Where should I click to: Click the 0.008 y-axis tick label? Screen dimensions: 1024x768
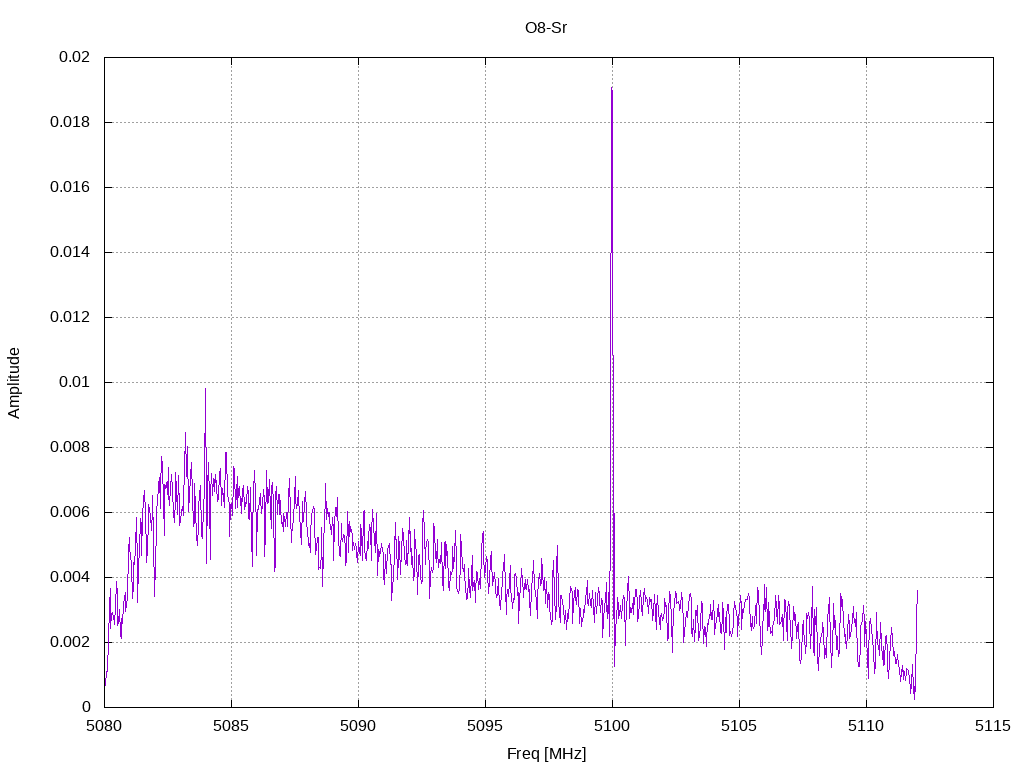71,447
